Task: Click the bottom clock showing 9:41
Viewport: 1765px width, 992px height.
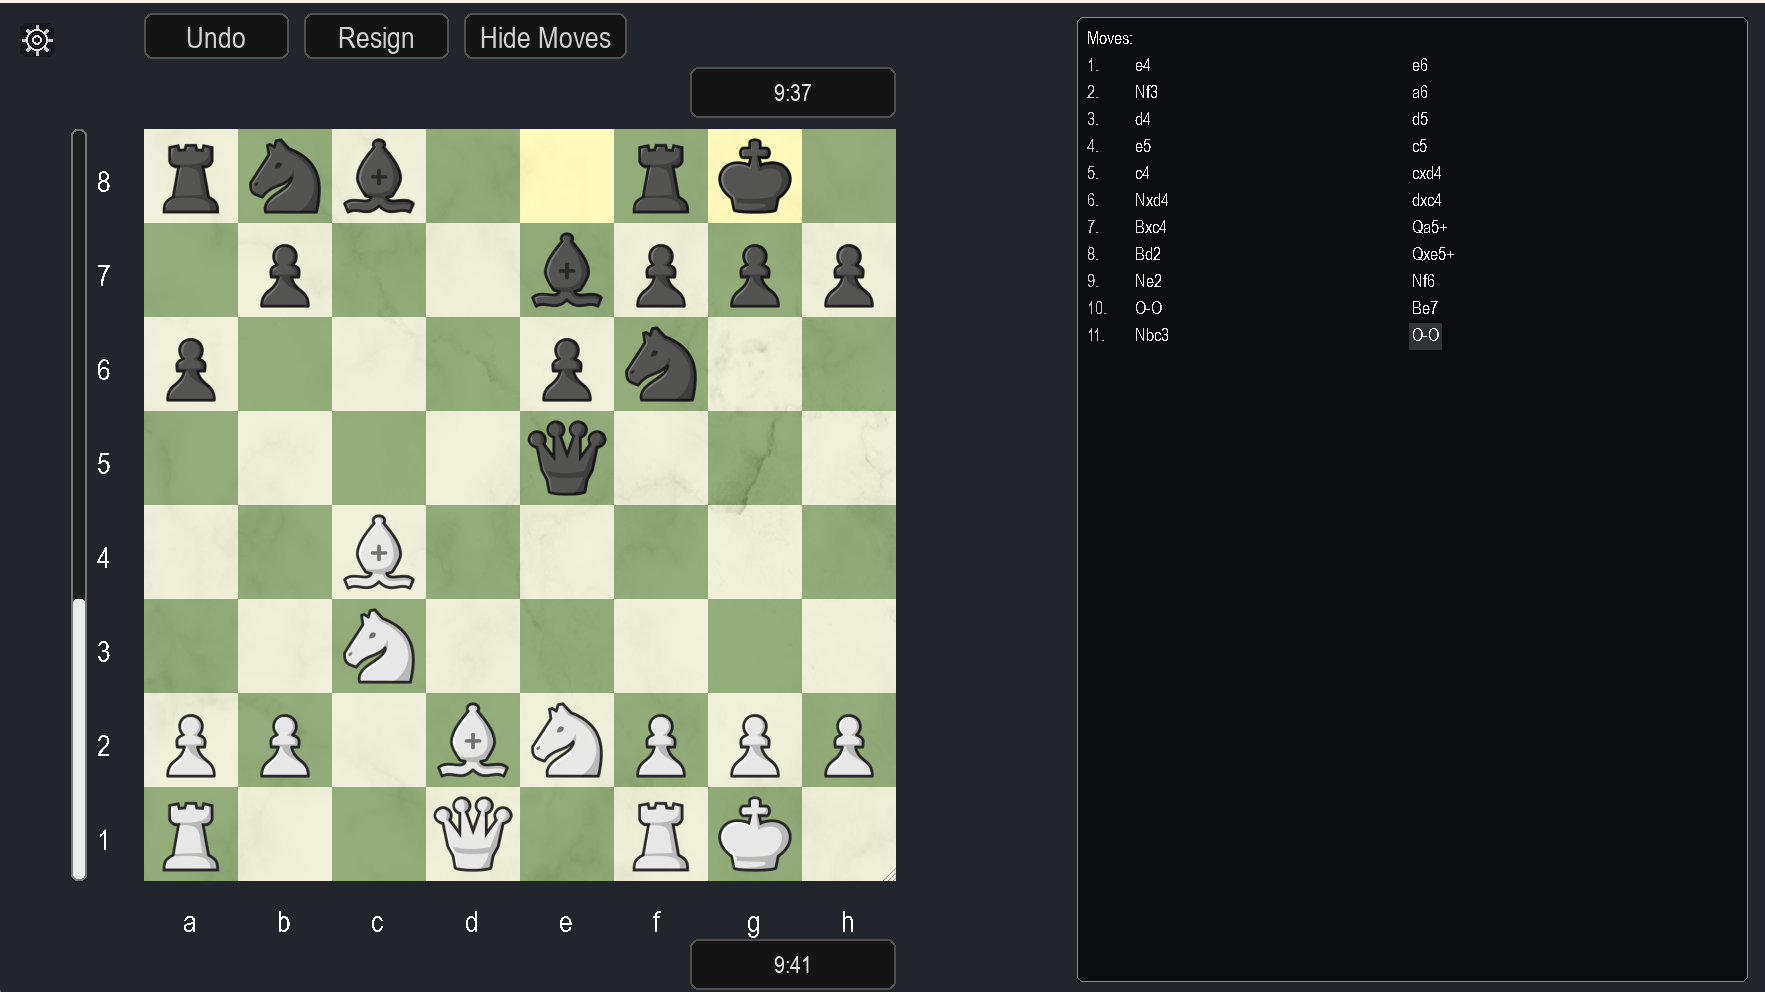Action: 792,965
